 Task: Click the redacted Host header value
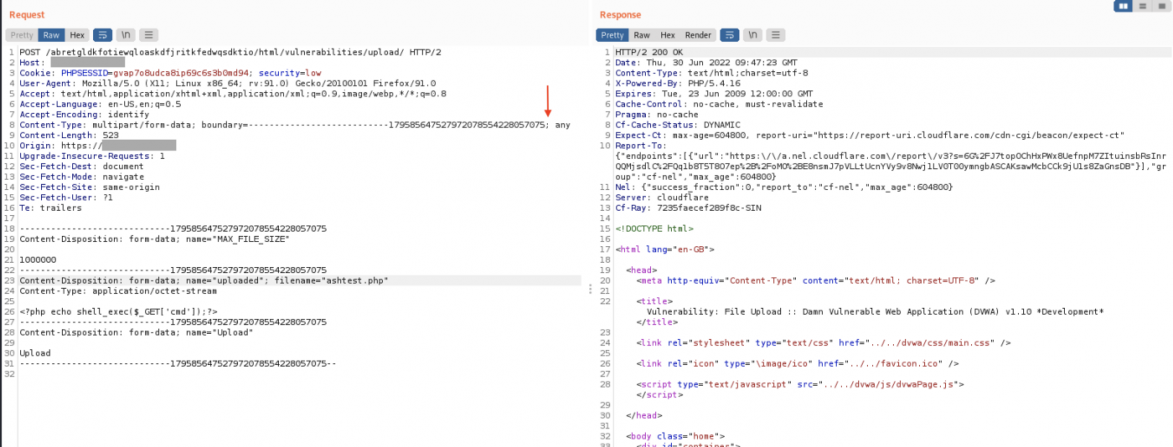click(x=88, y=63)
